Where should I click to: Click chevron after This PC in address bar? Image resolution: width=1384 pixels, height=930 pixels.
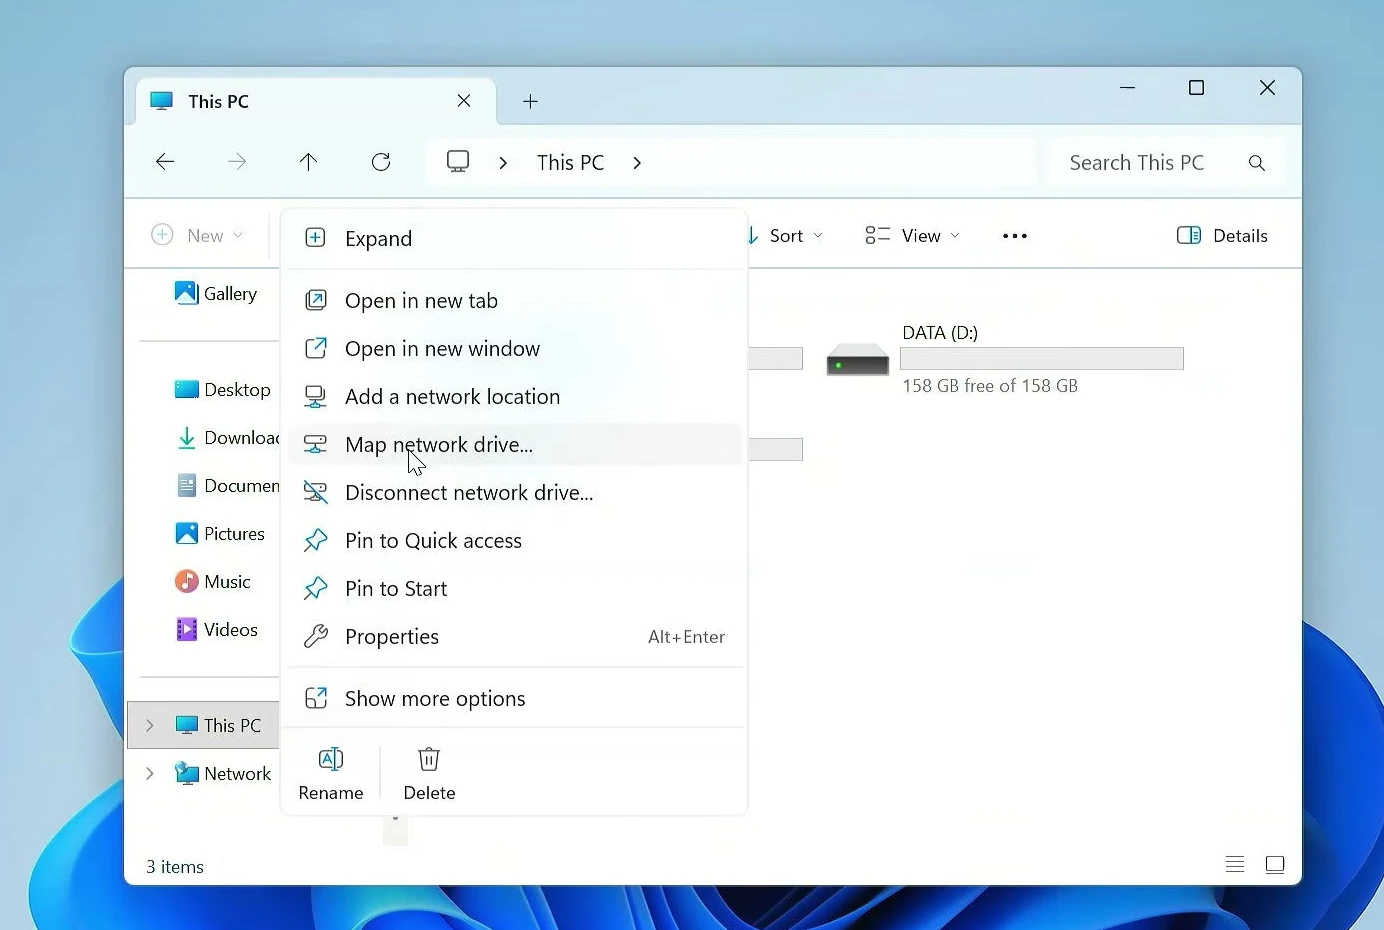[x=637, y=163]
